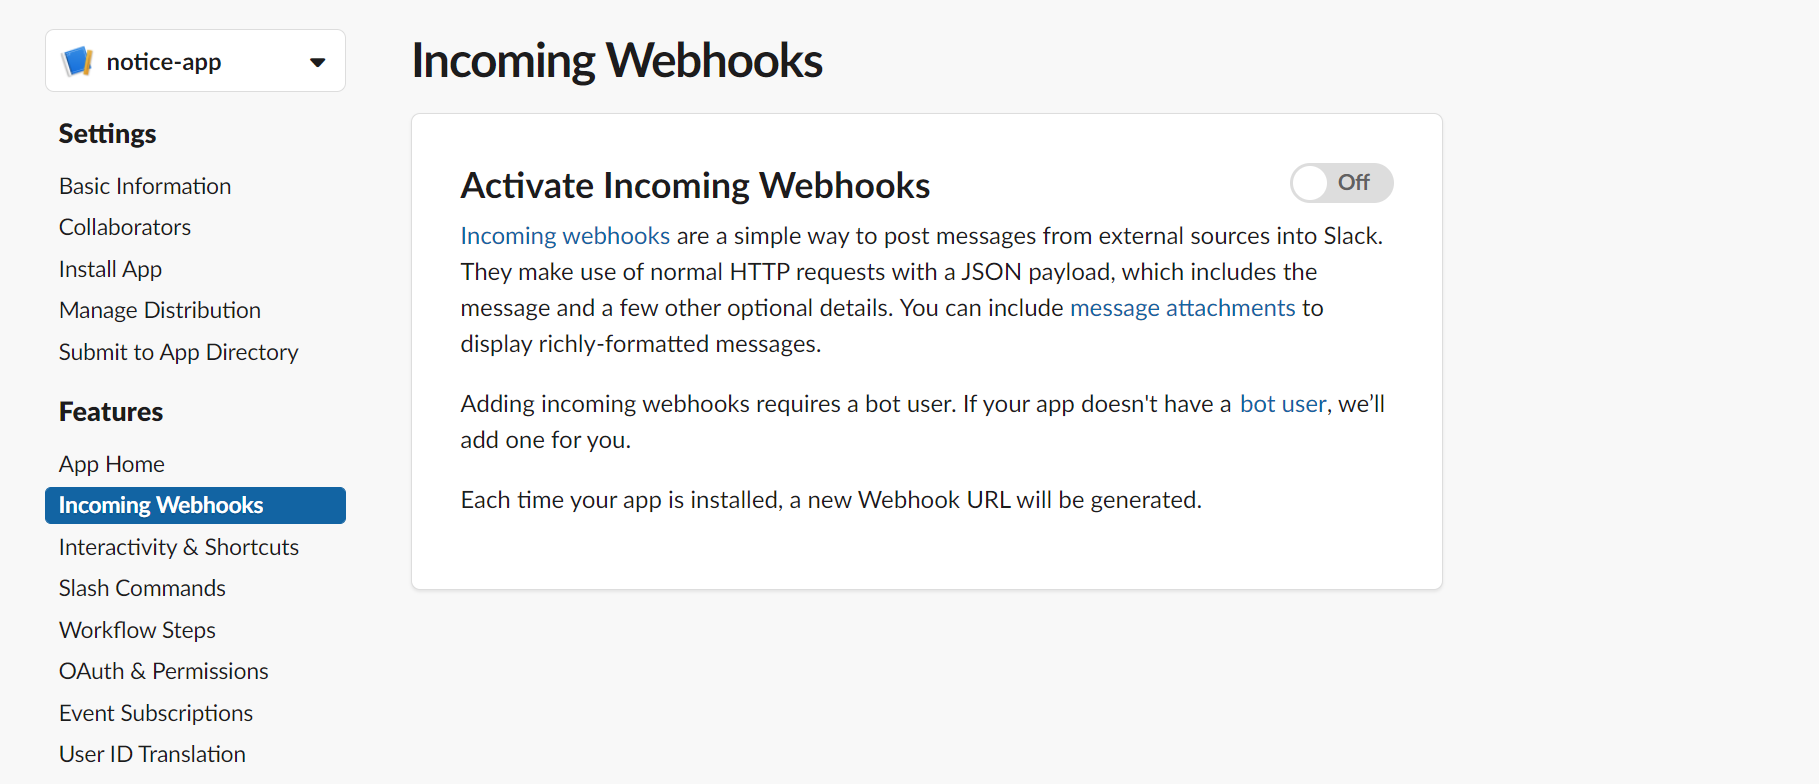Screen dimensions: 1819x784
Task: Open Workflow Steps feature
Action: point(137,630)
